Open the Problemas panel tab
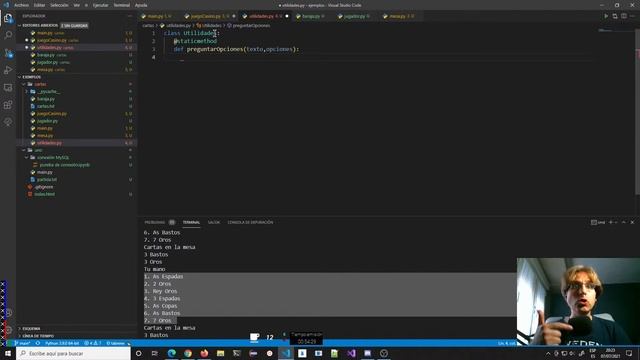 pos(155,222)
